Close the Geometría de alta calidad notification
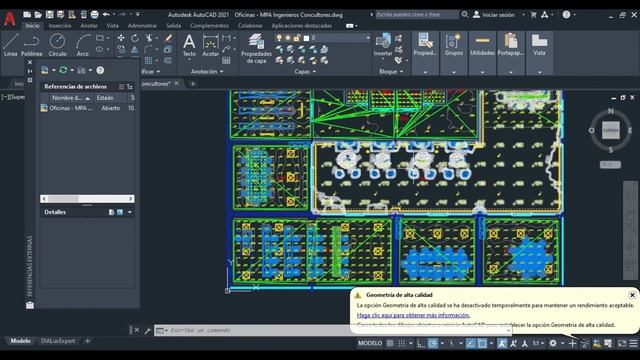 point(632,295)
